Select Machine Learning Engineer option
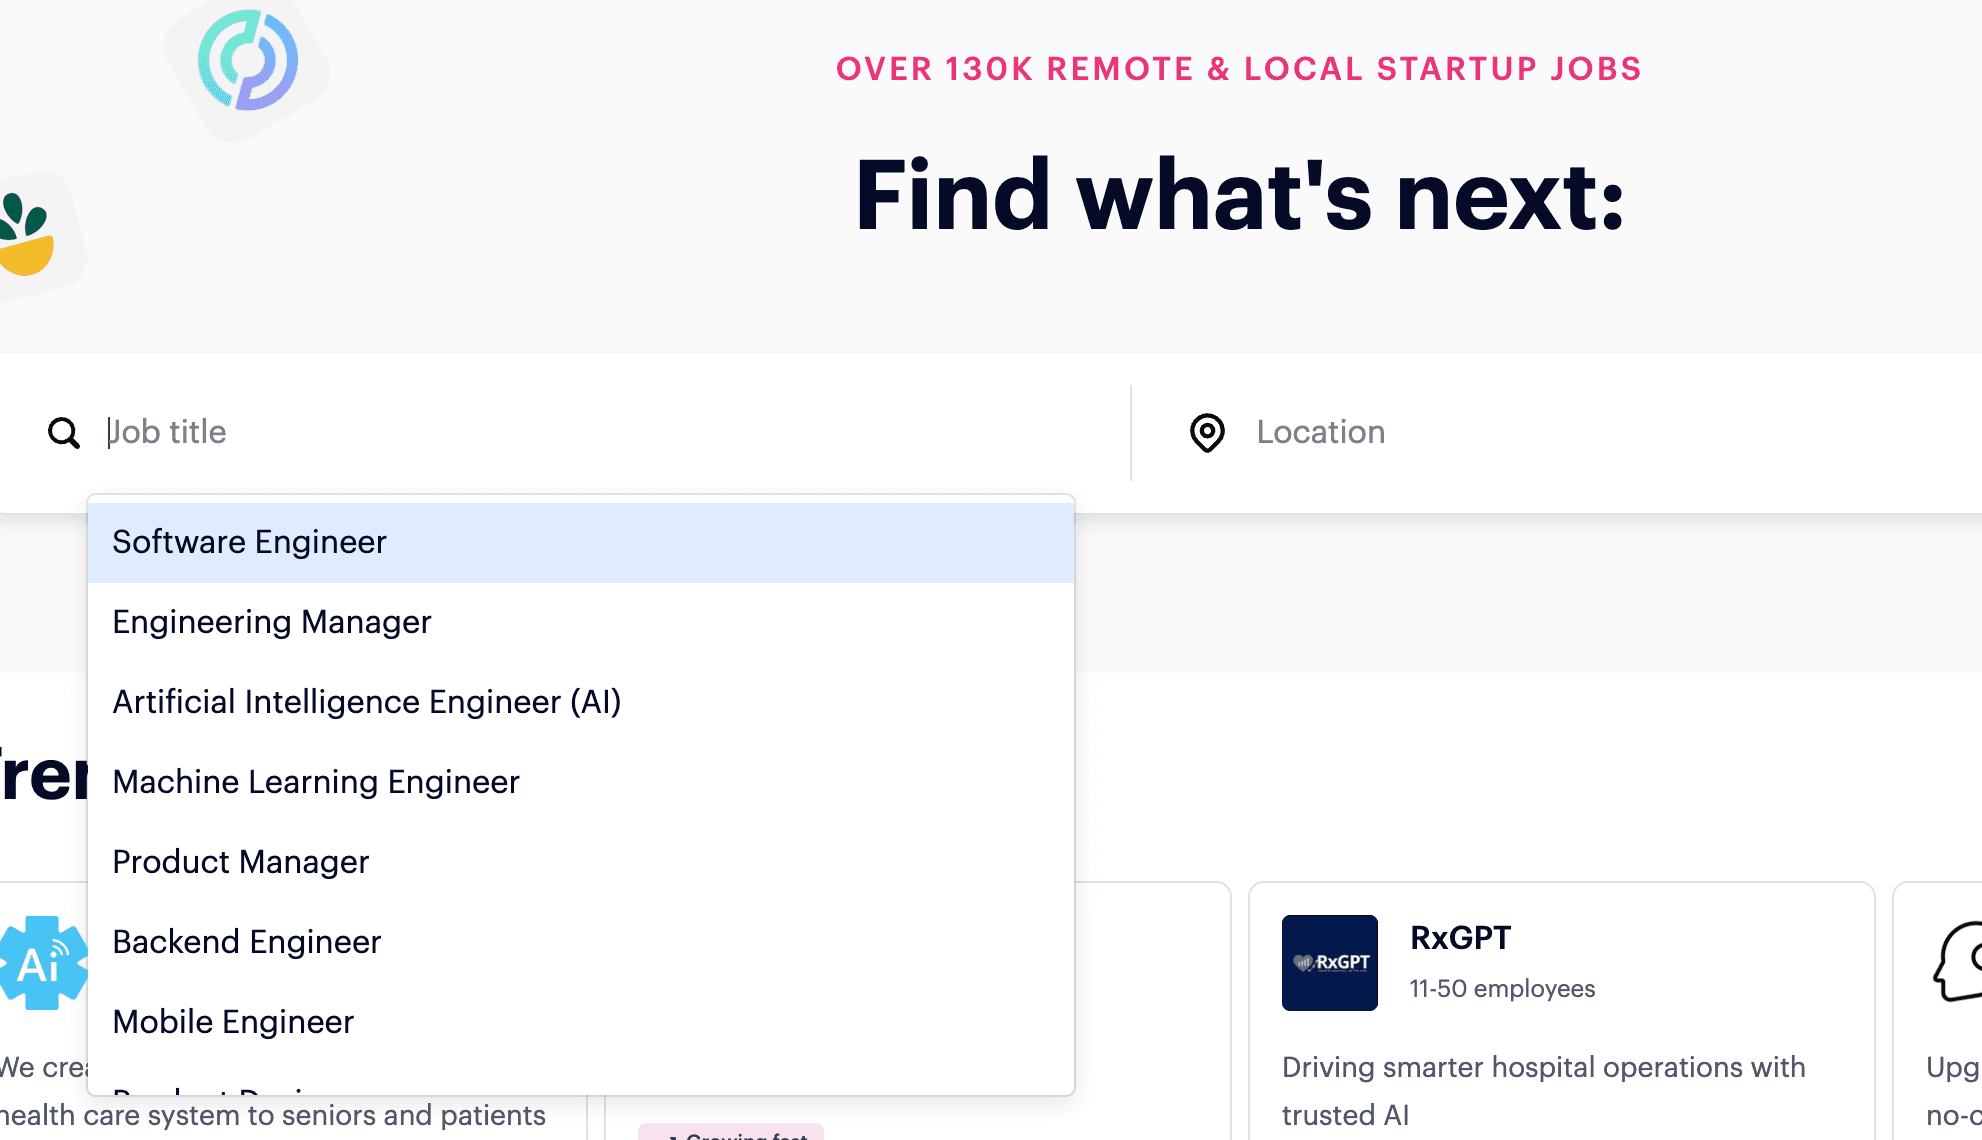 [x=315, y=782]
